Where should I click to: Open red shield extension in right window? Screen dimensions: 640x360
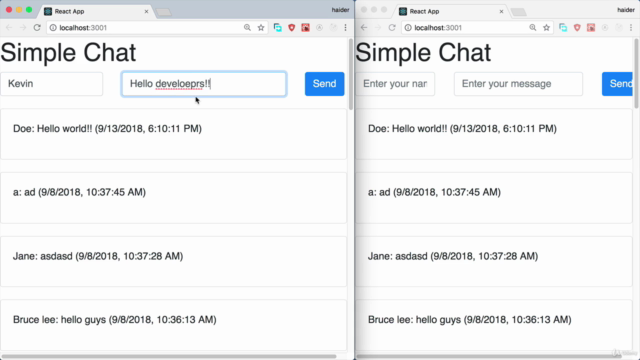pos(577,28)
